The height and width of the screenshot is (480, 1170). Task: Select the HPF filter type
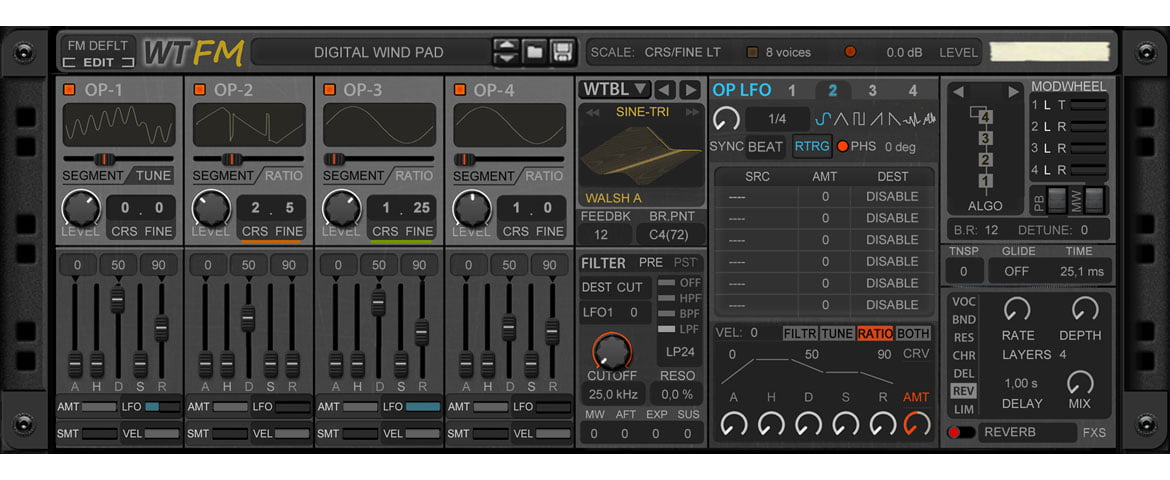(x=679, y=298)
